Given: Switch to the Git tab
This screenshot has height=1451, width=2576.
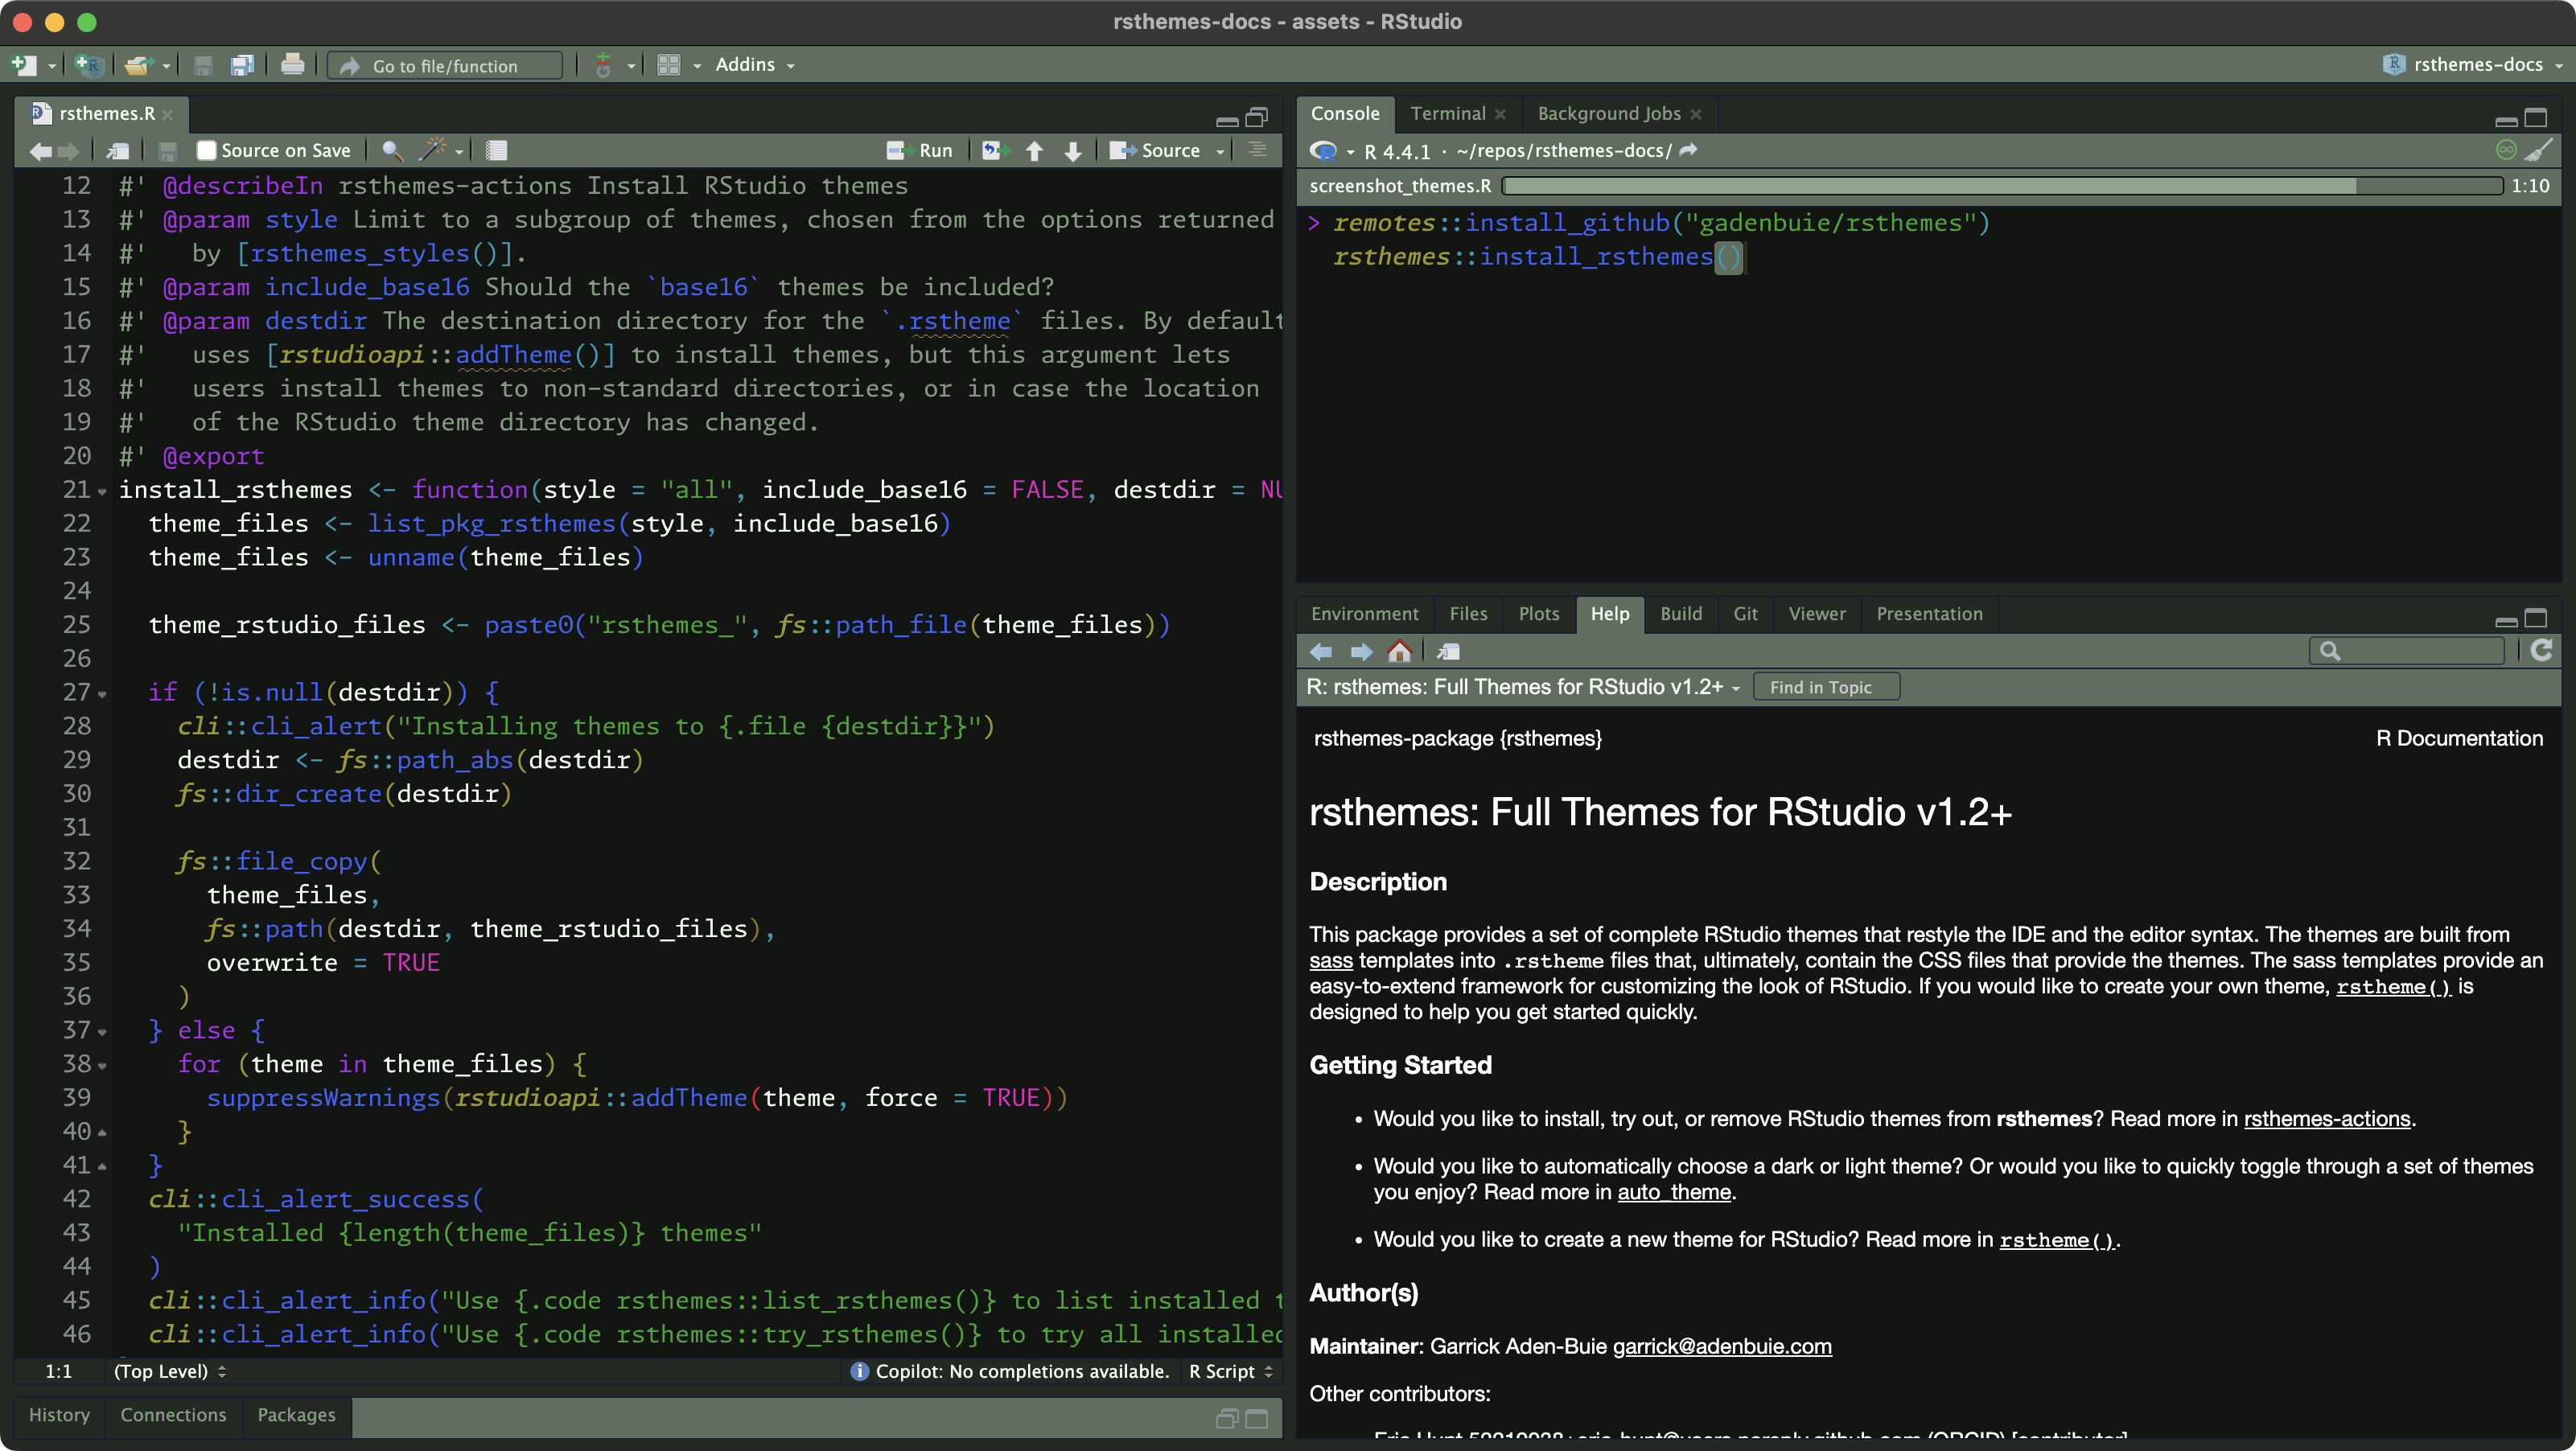Looking at the screenshot, I should point(1745,614).
